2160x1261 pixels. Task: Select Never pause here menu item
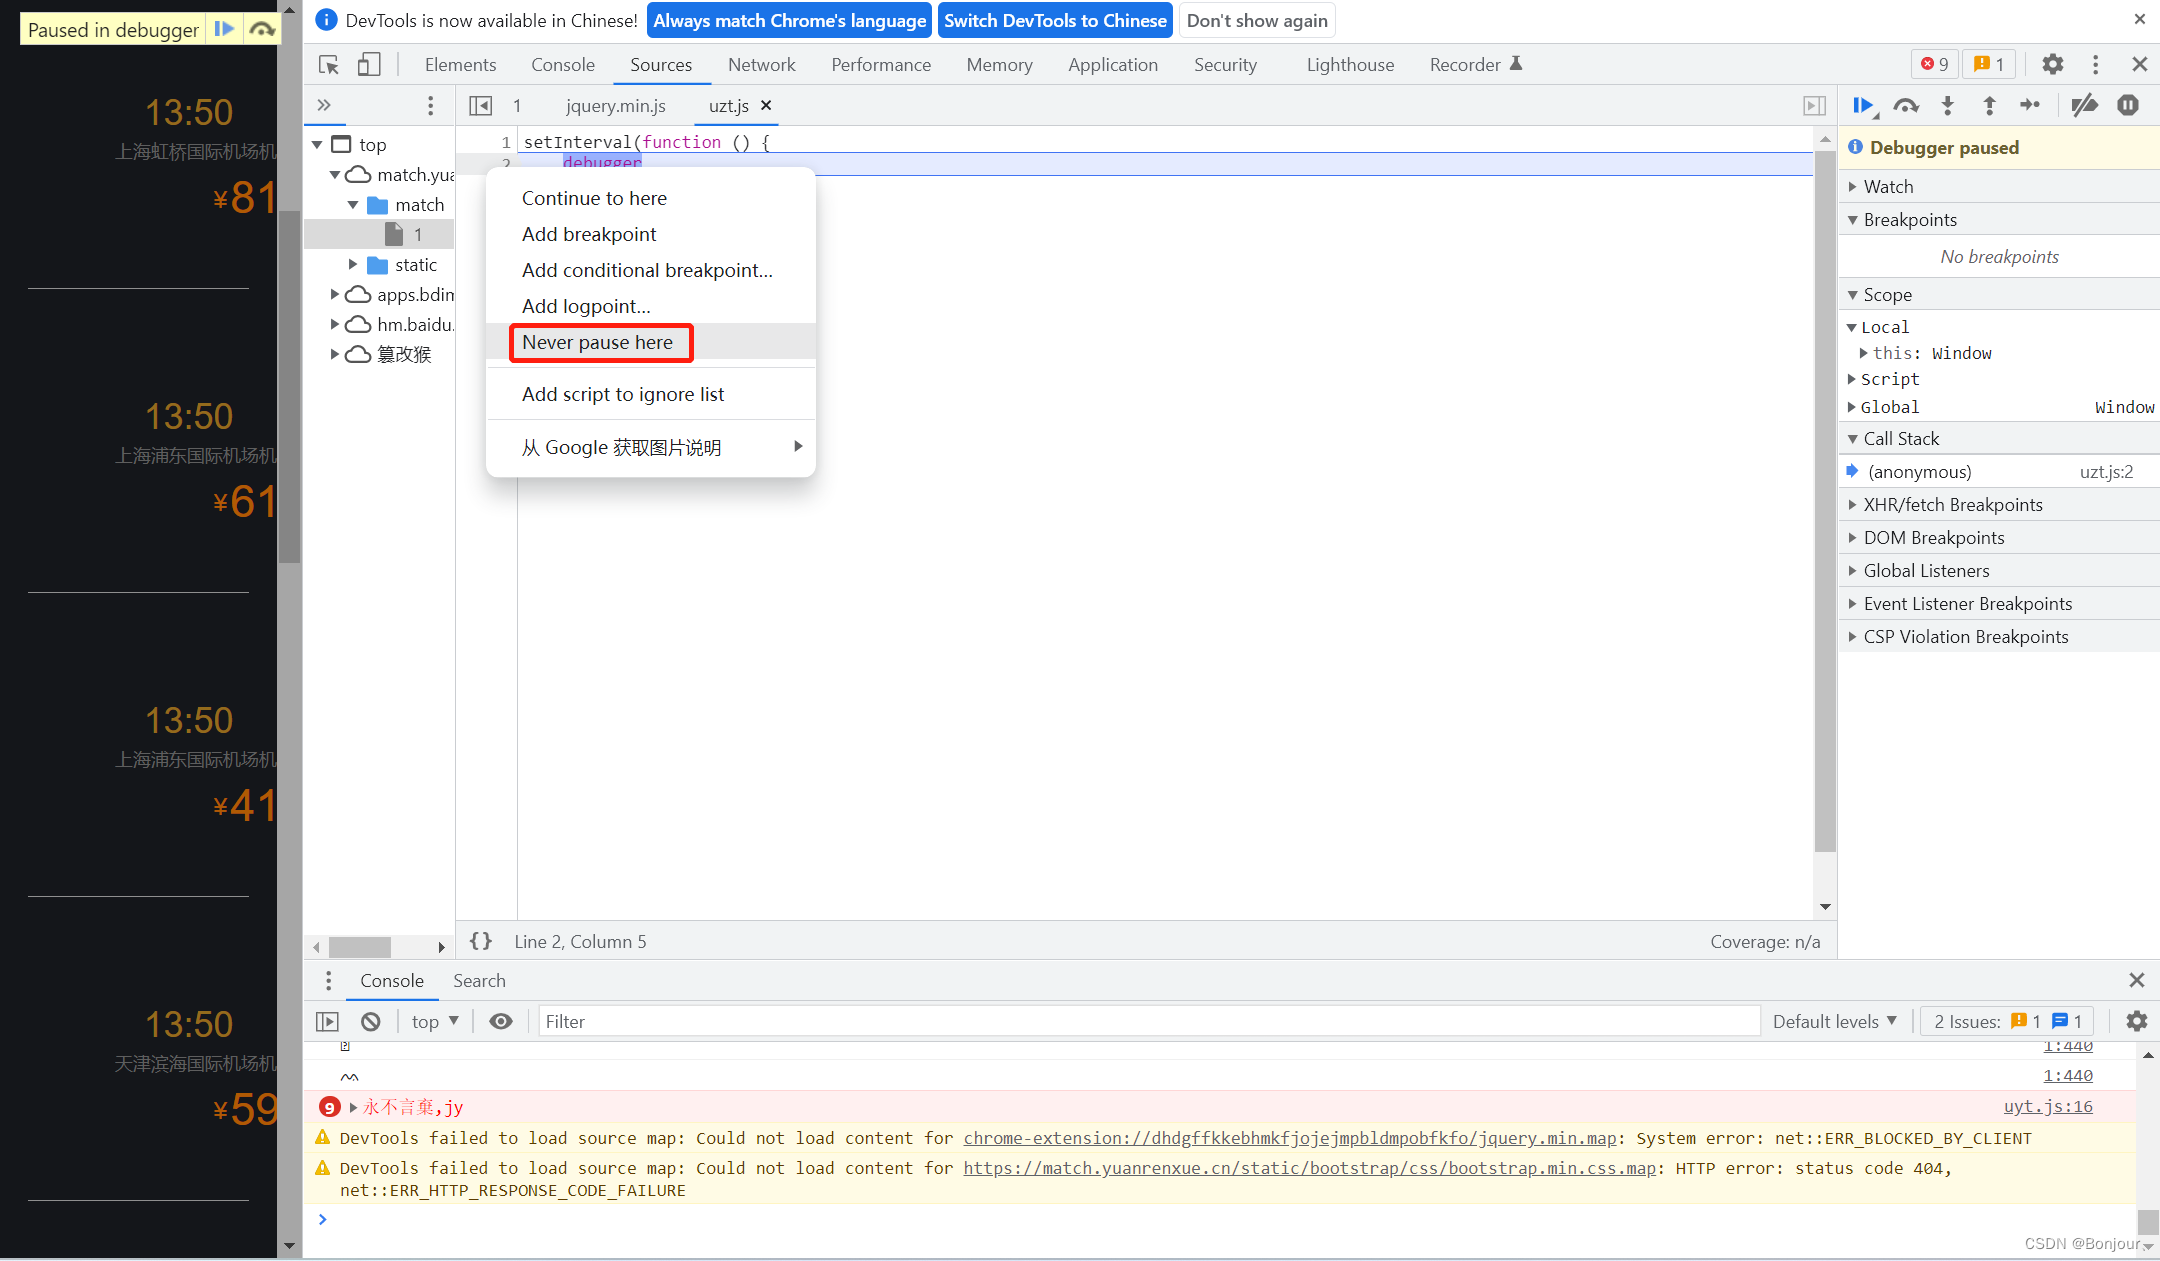598,342
